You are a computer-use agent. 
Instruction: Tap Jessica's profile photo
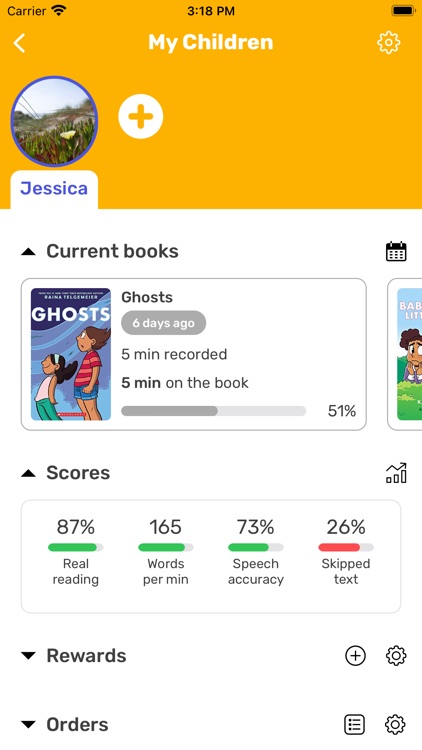pyautogui.click(x=54, y=121)
